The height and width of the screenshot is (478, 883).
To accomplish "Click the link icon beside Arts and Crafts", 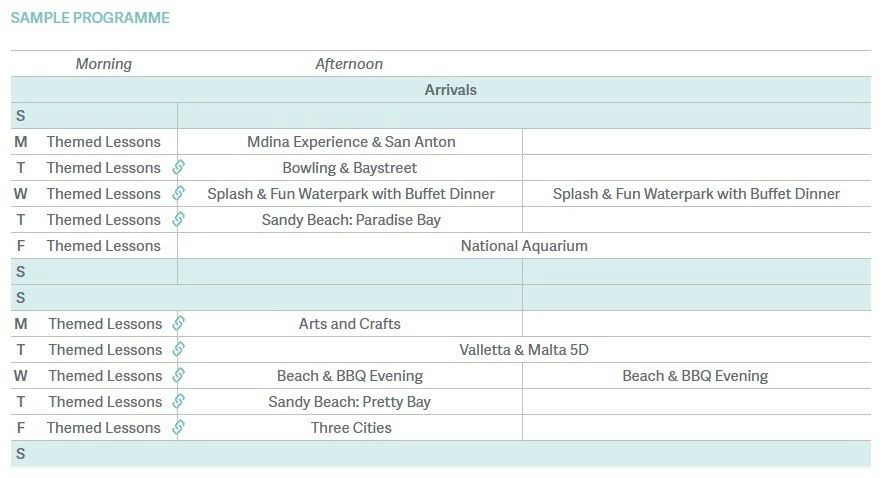I will tap(179, 323).
